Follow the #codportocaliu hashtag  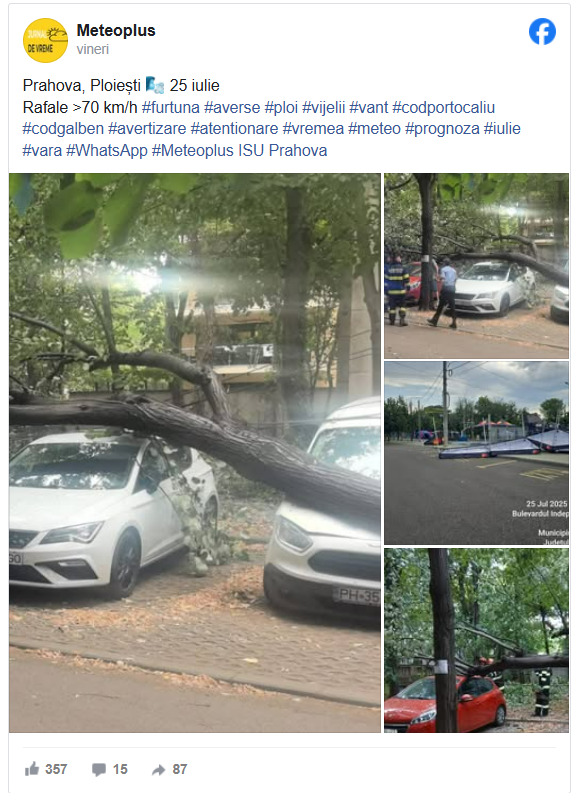pyautogui.click(x=444, y=107)
